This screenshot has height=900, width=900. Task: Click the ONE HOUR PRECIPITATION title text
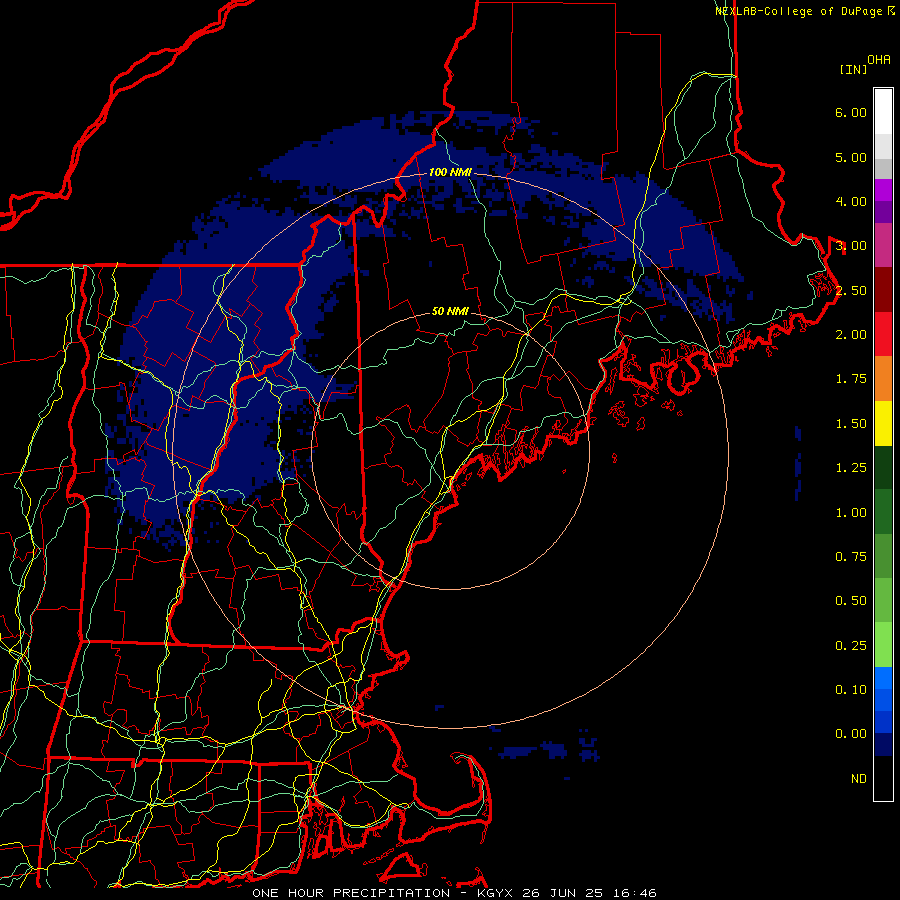(x=351, y=893)
